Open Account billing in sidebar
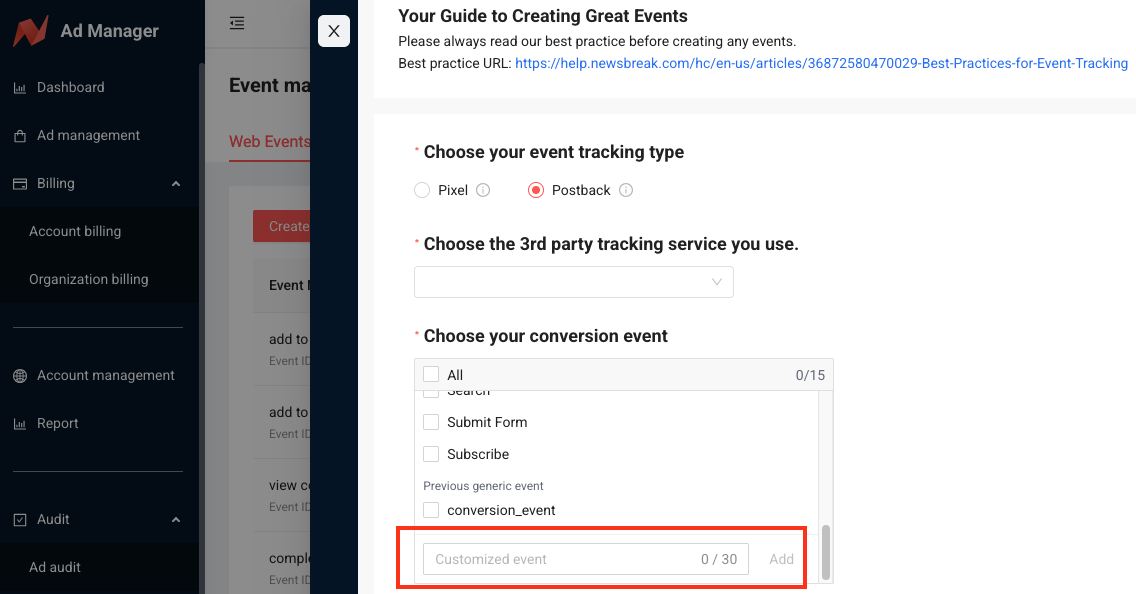This screenshot has width=1136, height=594. click(x=75, y=231)
